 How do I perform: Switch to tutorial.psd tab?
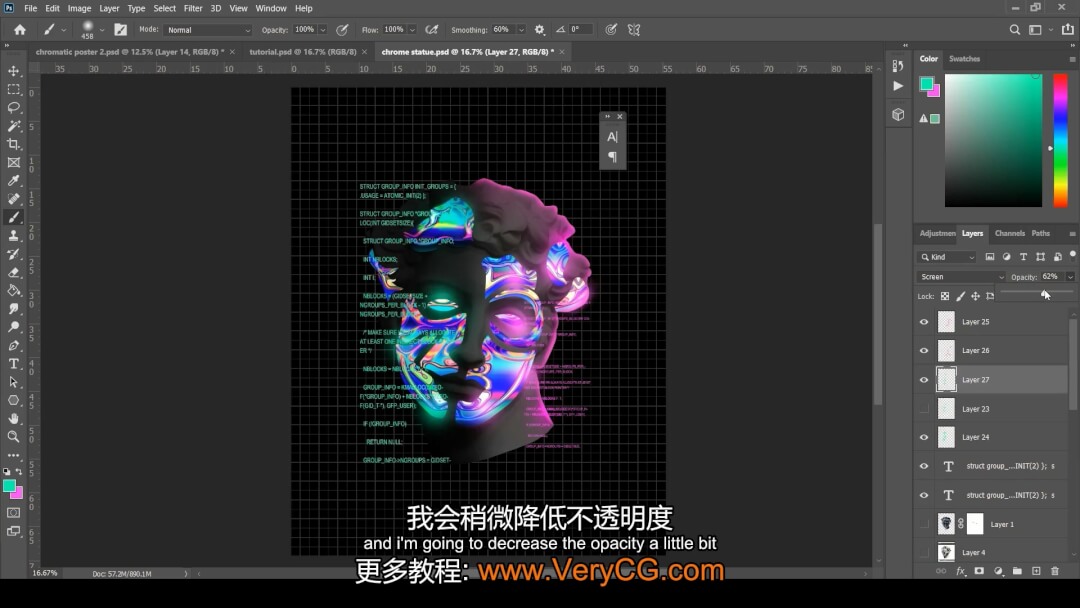click(x=302, y=52)
